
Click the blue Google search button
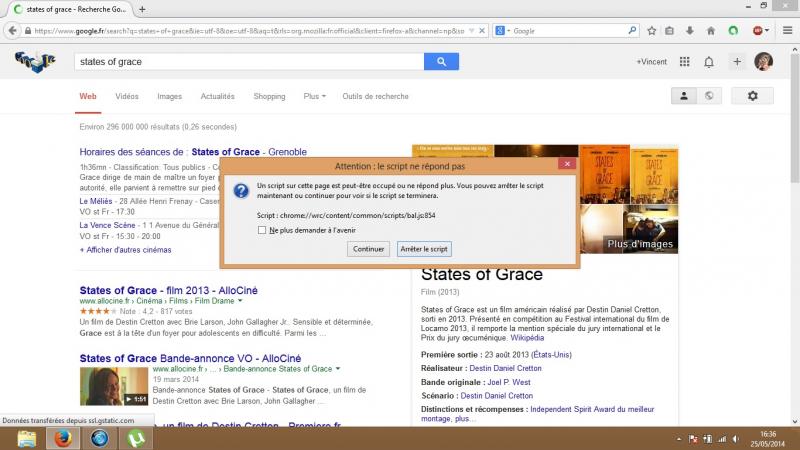441,62
